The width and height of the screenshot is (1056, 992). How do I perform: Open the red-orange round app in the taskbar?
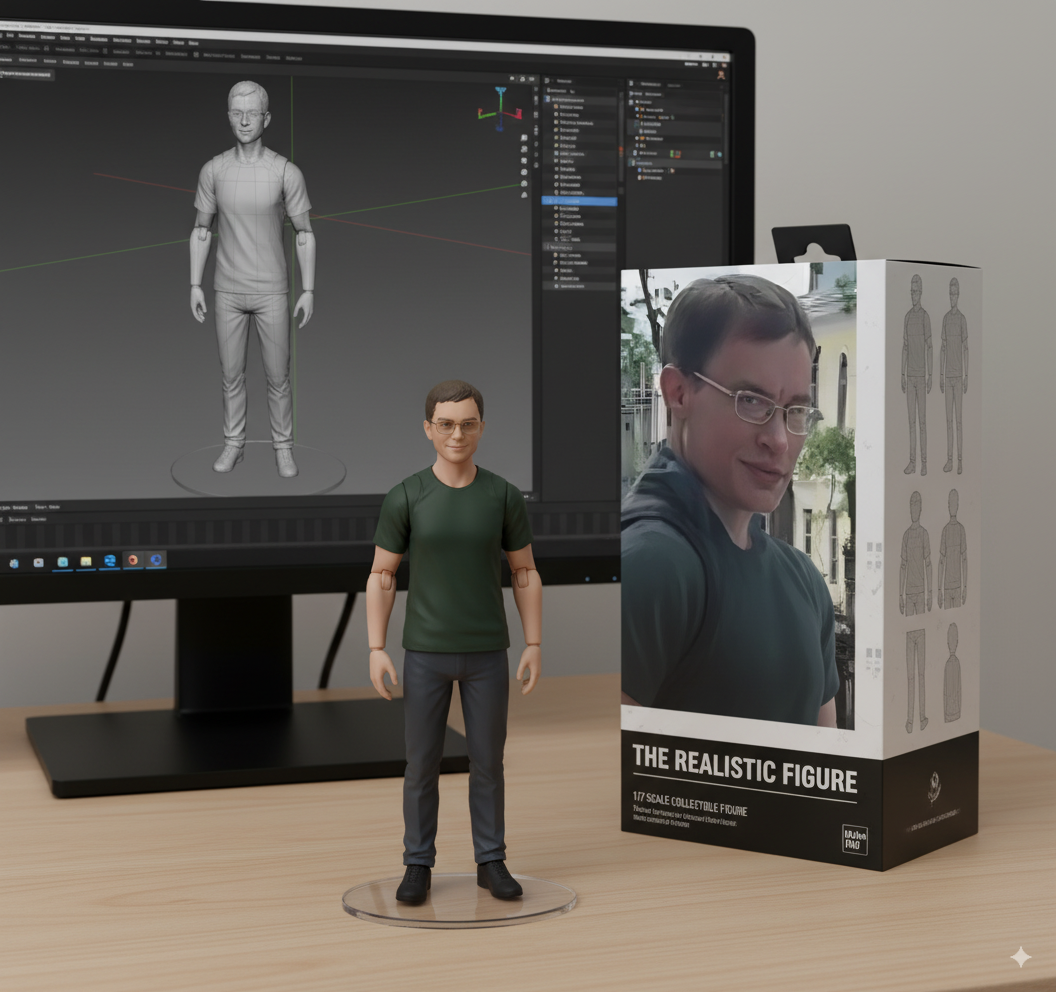(133, 560)
